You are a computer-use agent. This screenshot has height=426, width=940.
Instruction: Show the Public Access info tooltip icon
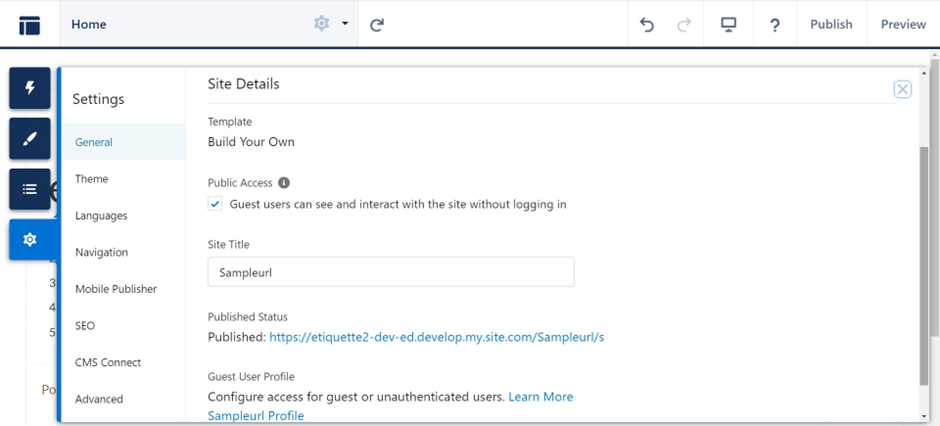(284, 183)
